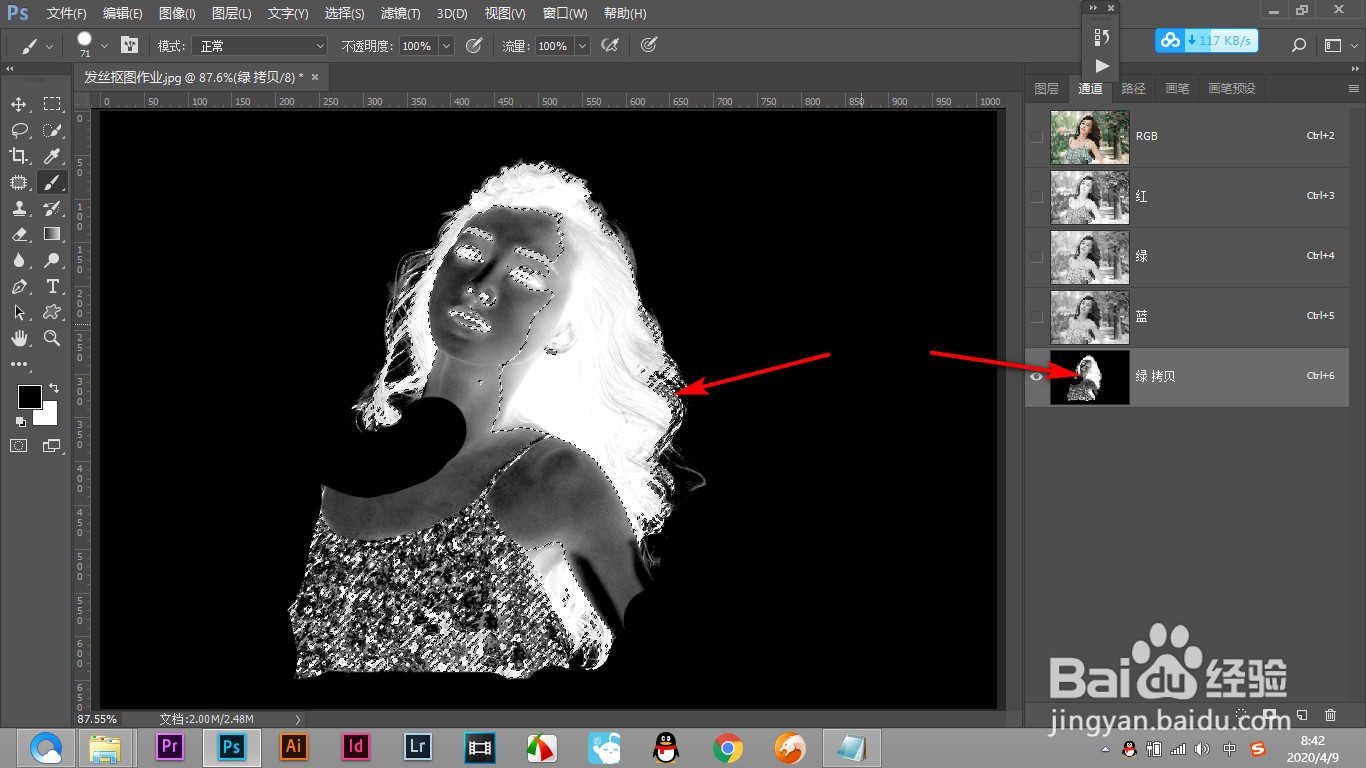Select the Patch healing tool
The image size is (1366, 768).
(x=19, y=182)
